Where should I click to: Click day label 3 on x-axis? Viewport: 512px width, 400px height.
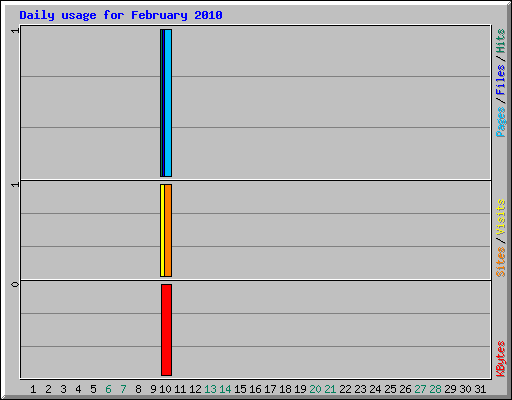[x=63, y=389]
